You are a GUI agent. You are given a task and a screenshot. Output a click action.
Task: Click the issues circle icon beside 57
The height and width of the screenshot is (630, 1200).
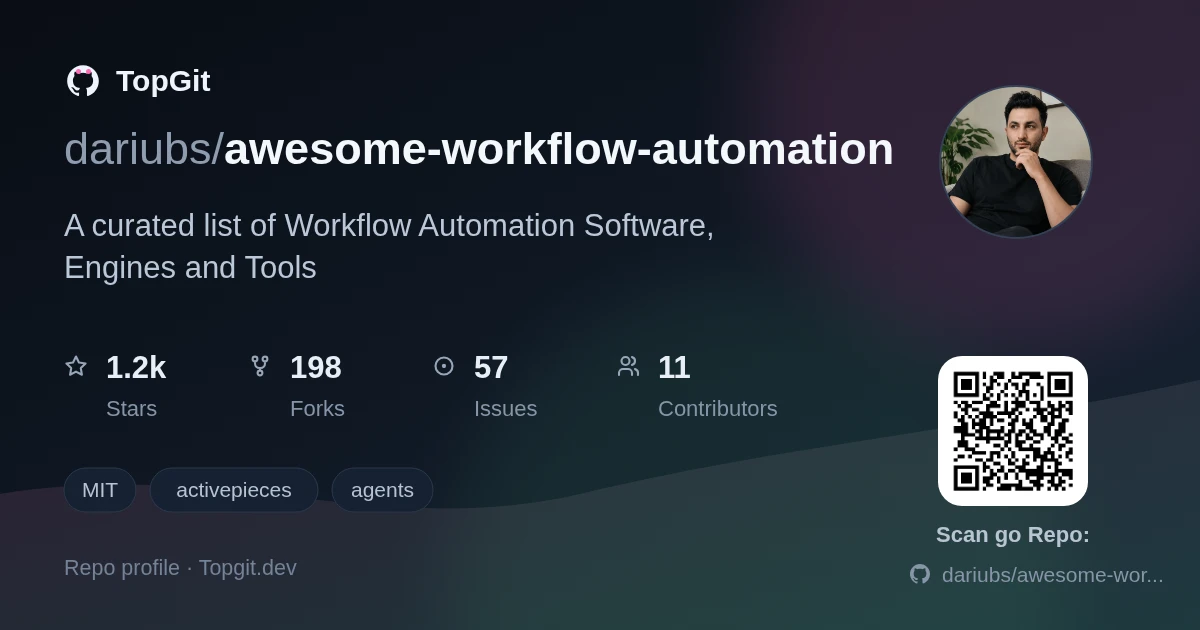coord(444,366)
